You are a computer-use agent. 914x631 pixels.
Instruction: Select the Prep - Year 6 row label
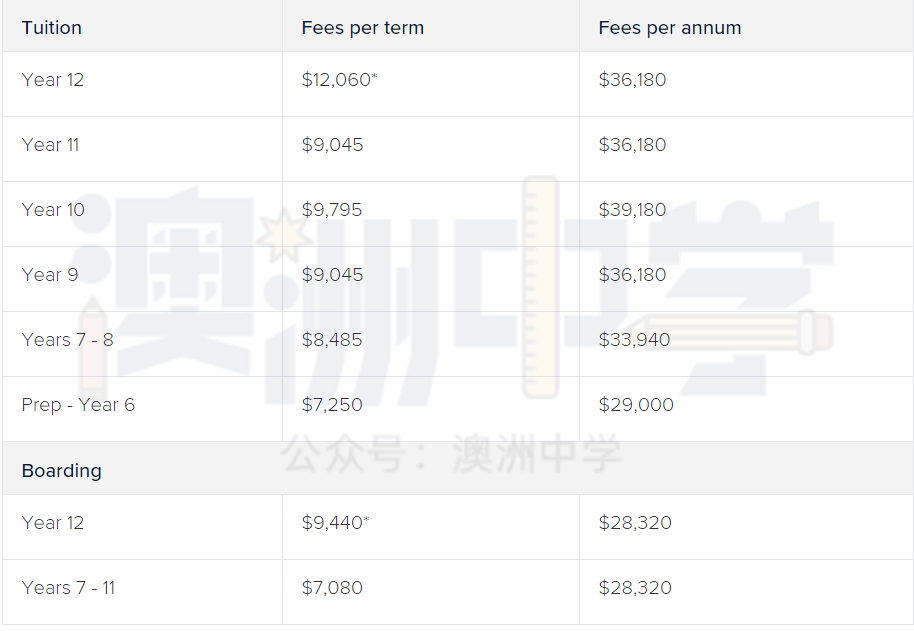click(78, 404)
